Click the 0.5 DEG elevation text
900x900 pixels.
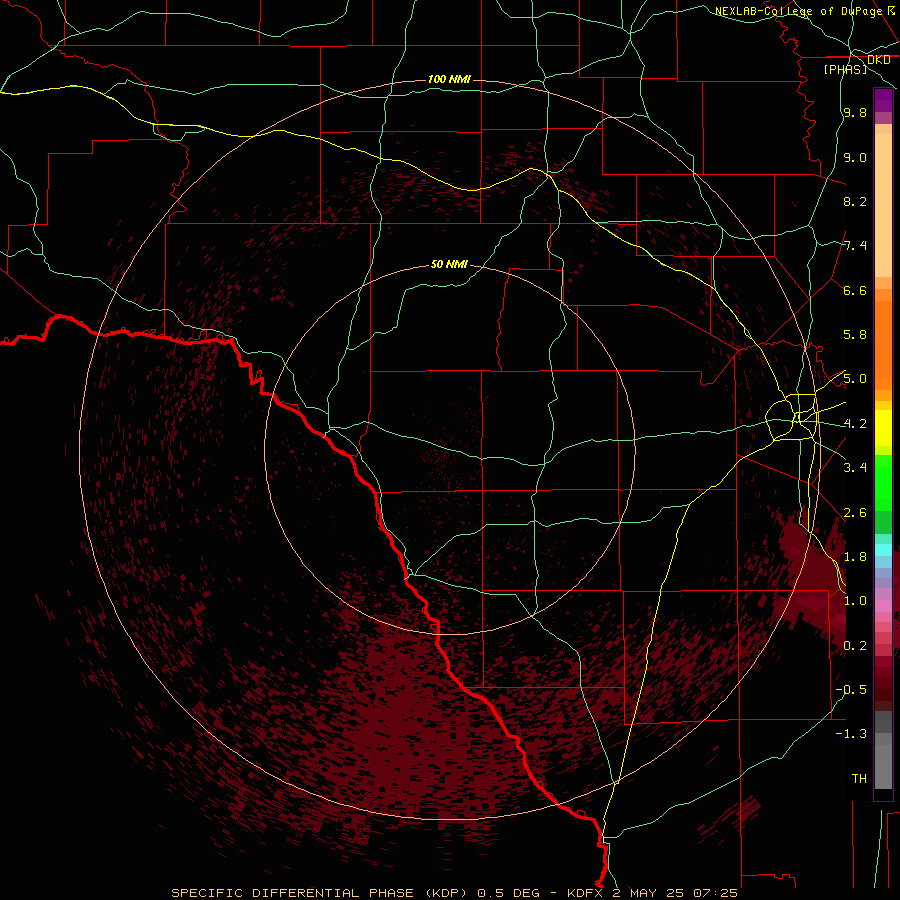coord(508,893)
